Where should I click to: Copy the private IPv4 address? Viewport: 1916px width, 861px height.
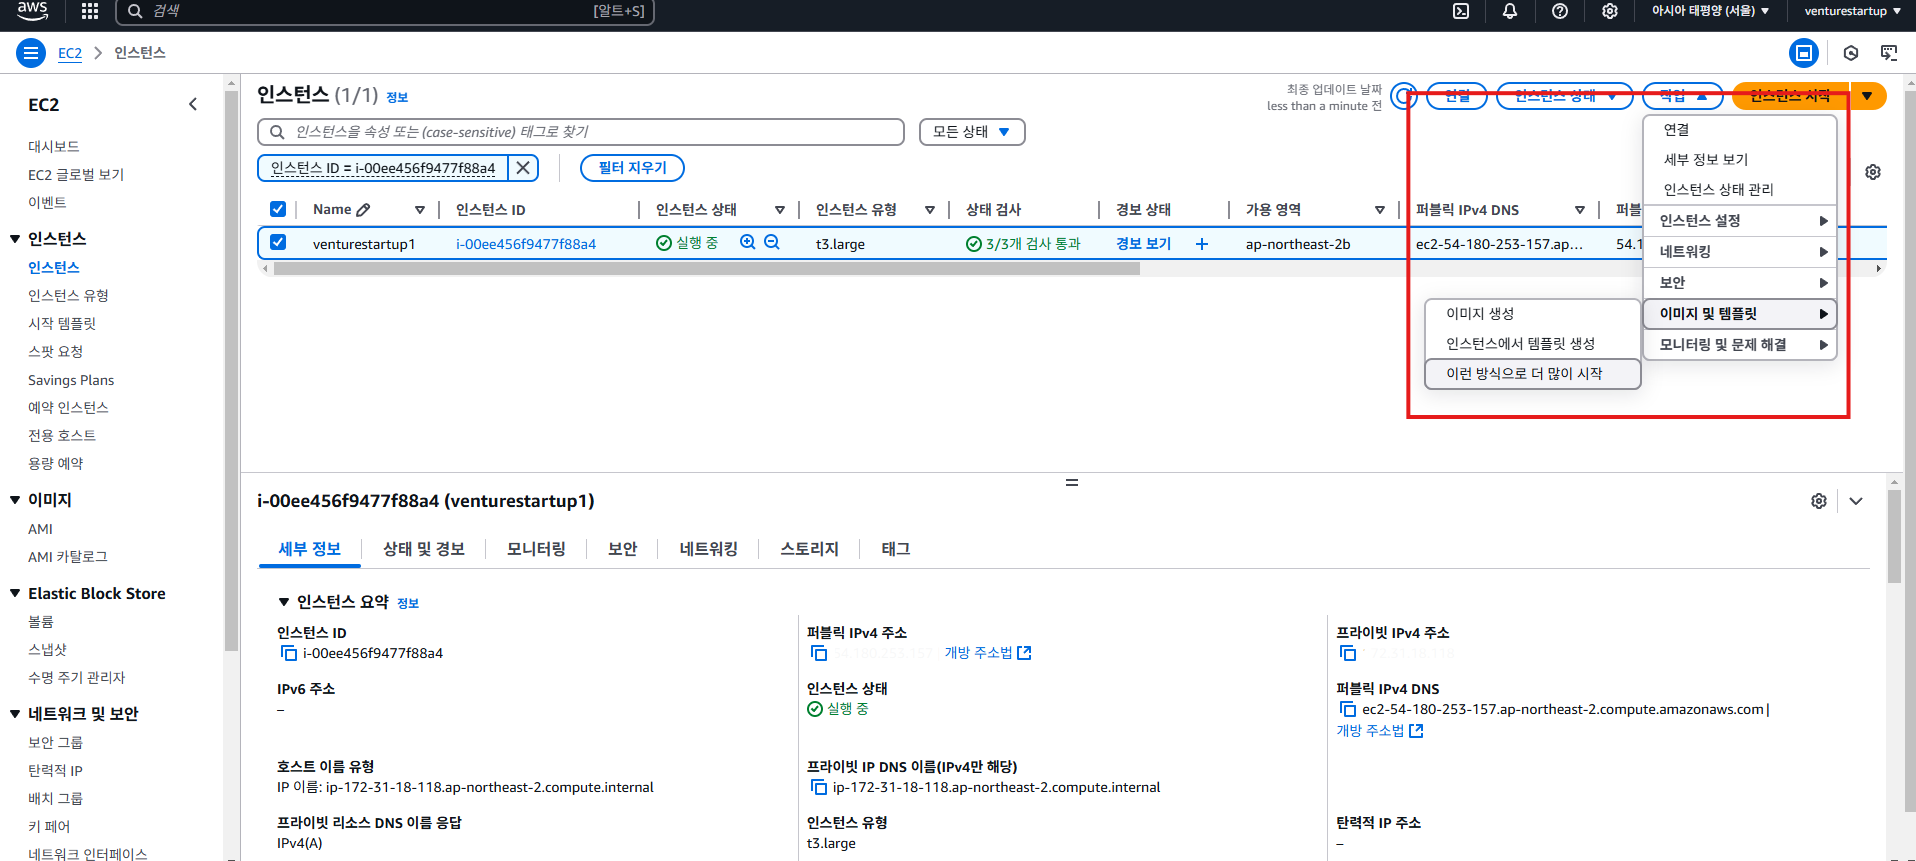(1348, 653)
